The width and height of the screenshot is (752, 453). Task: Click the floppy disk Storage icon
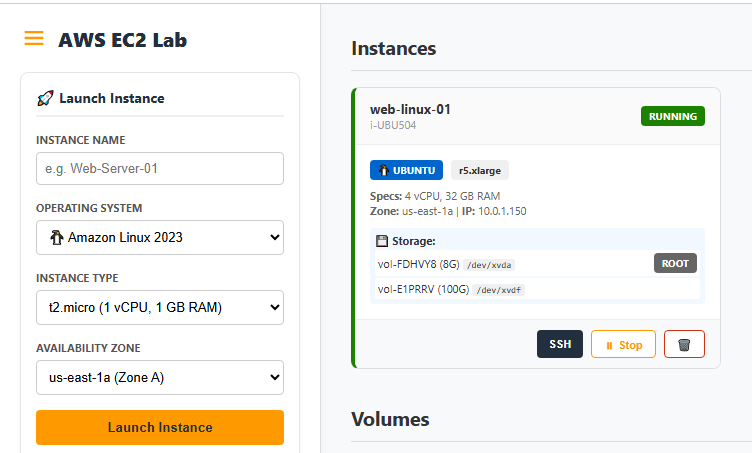[x=382, y=241]
